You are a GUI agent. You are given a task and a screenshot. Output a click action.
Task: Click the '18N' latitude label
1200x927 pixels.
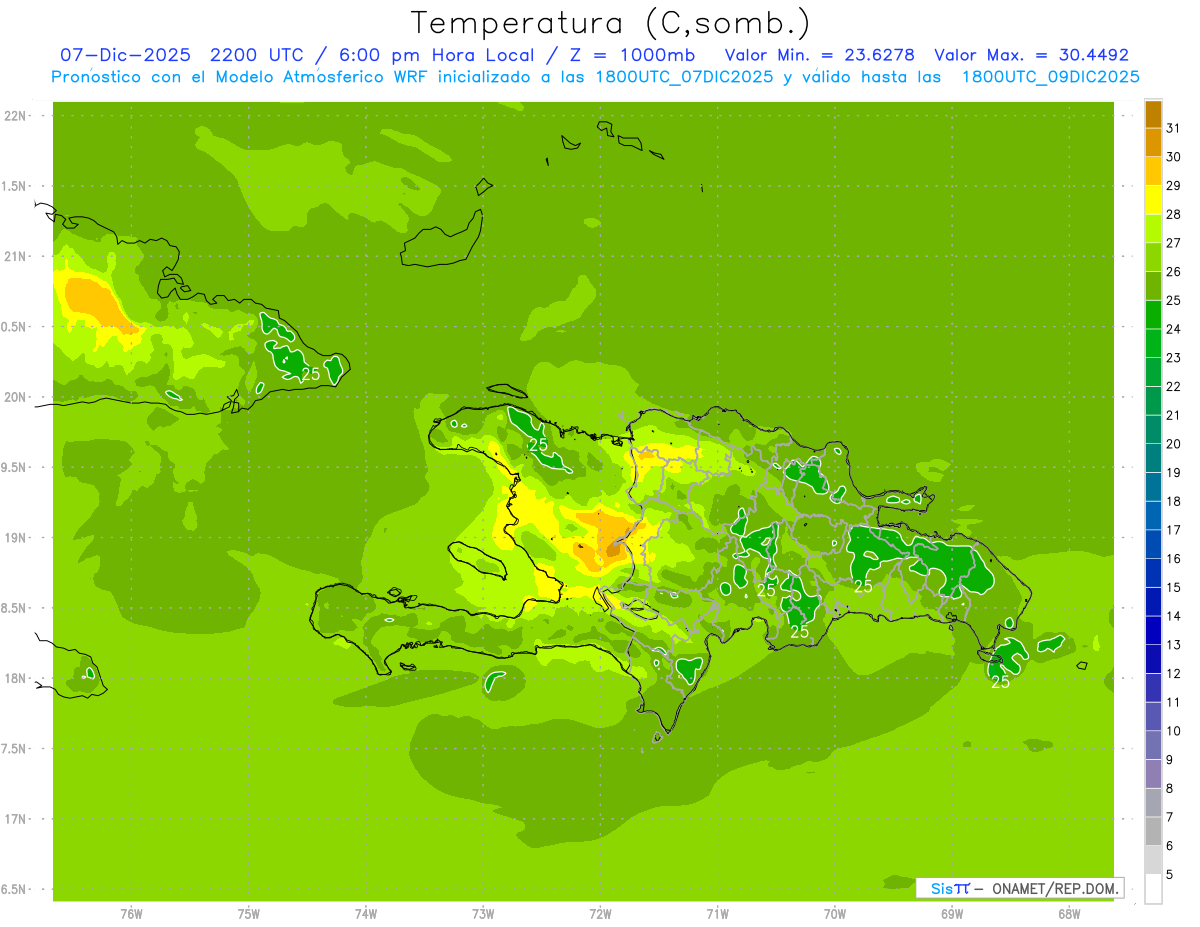pos(17,678)
